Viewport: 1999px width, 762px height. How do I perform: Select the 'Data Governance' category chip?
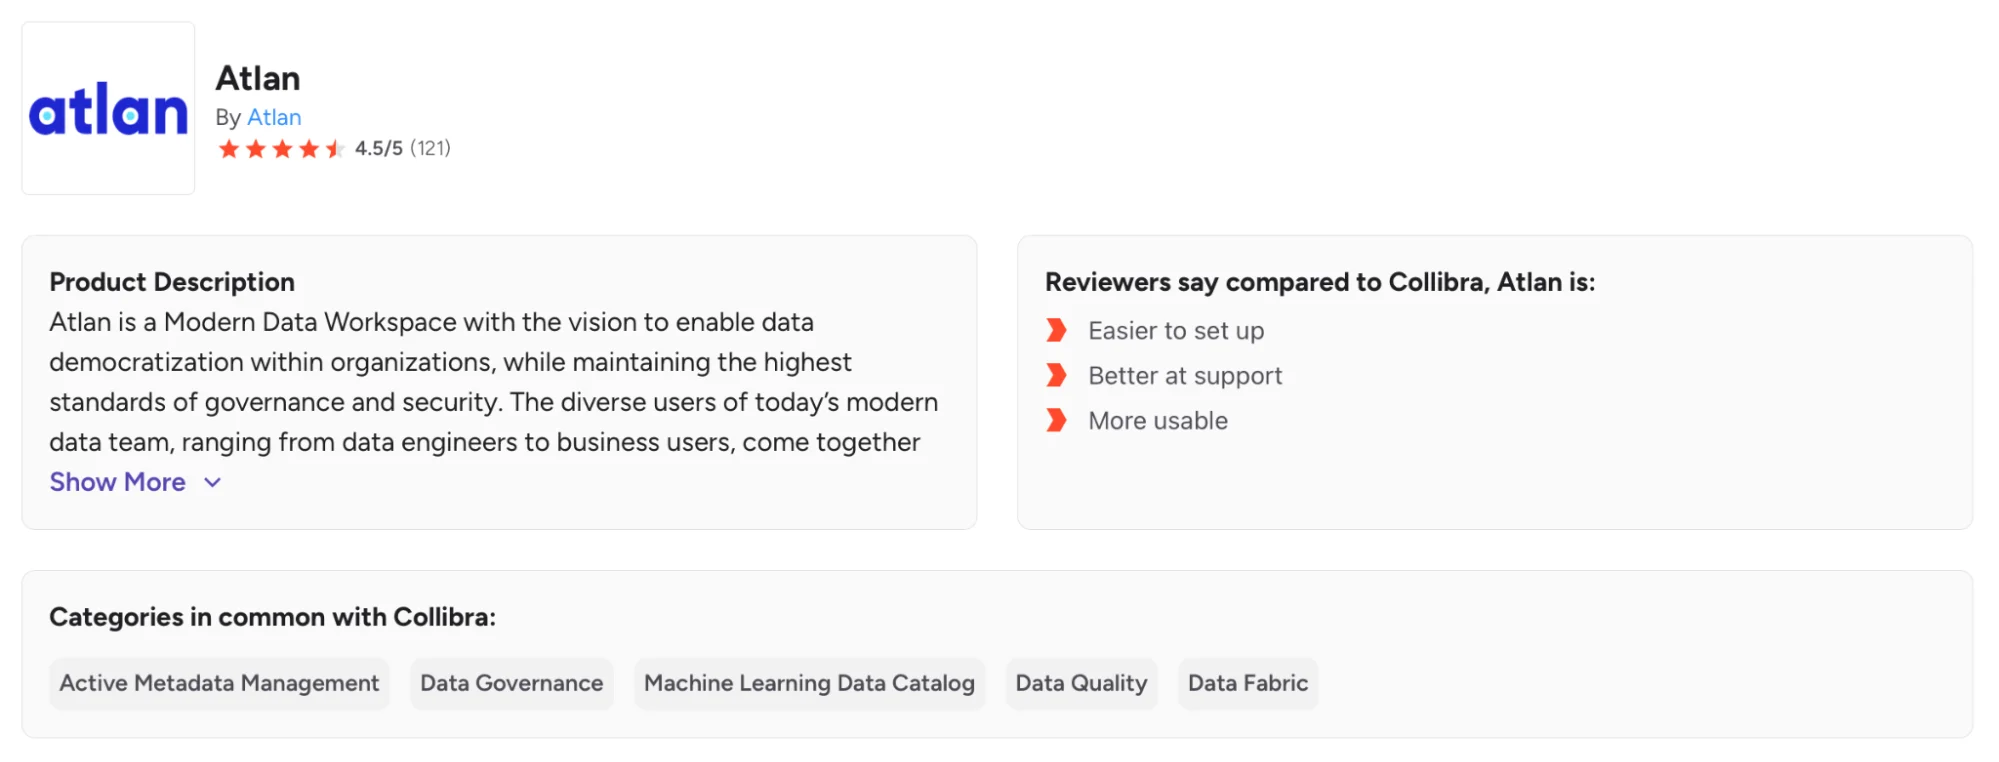511,683
